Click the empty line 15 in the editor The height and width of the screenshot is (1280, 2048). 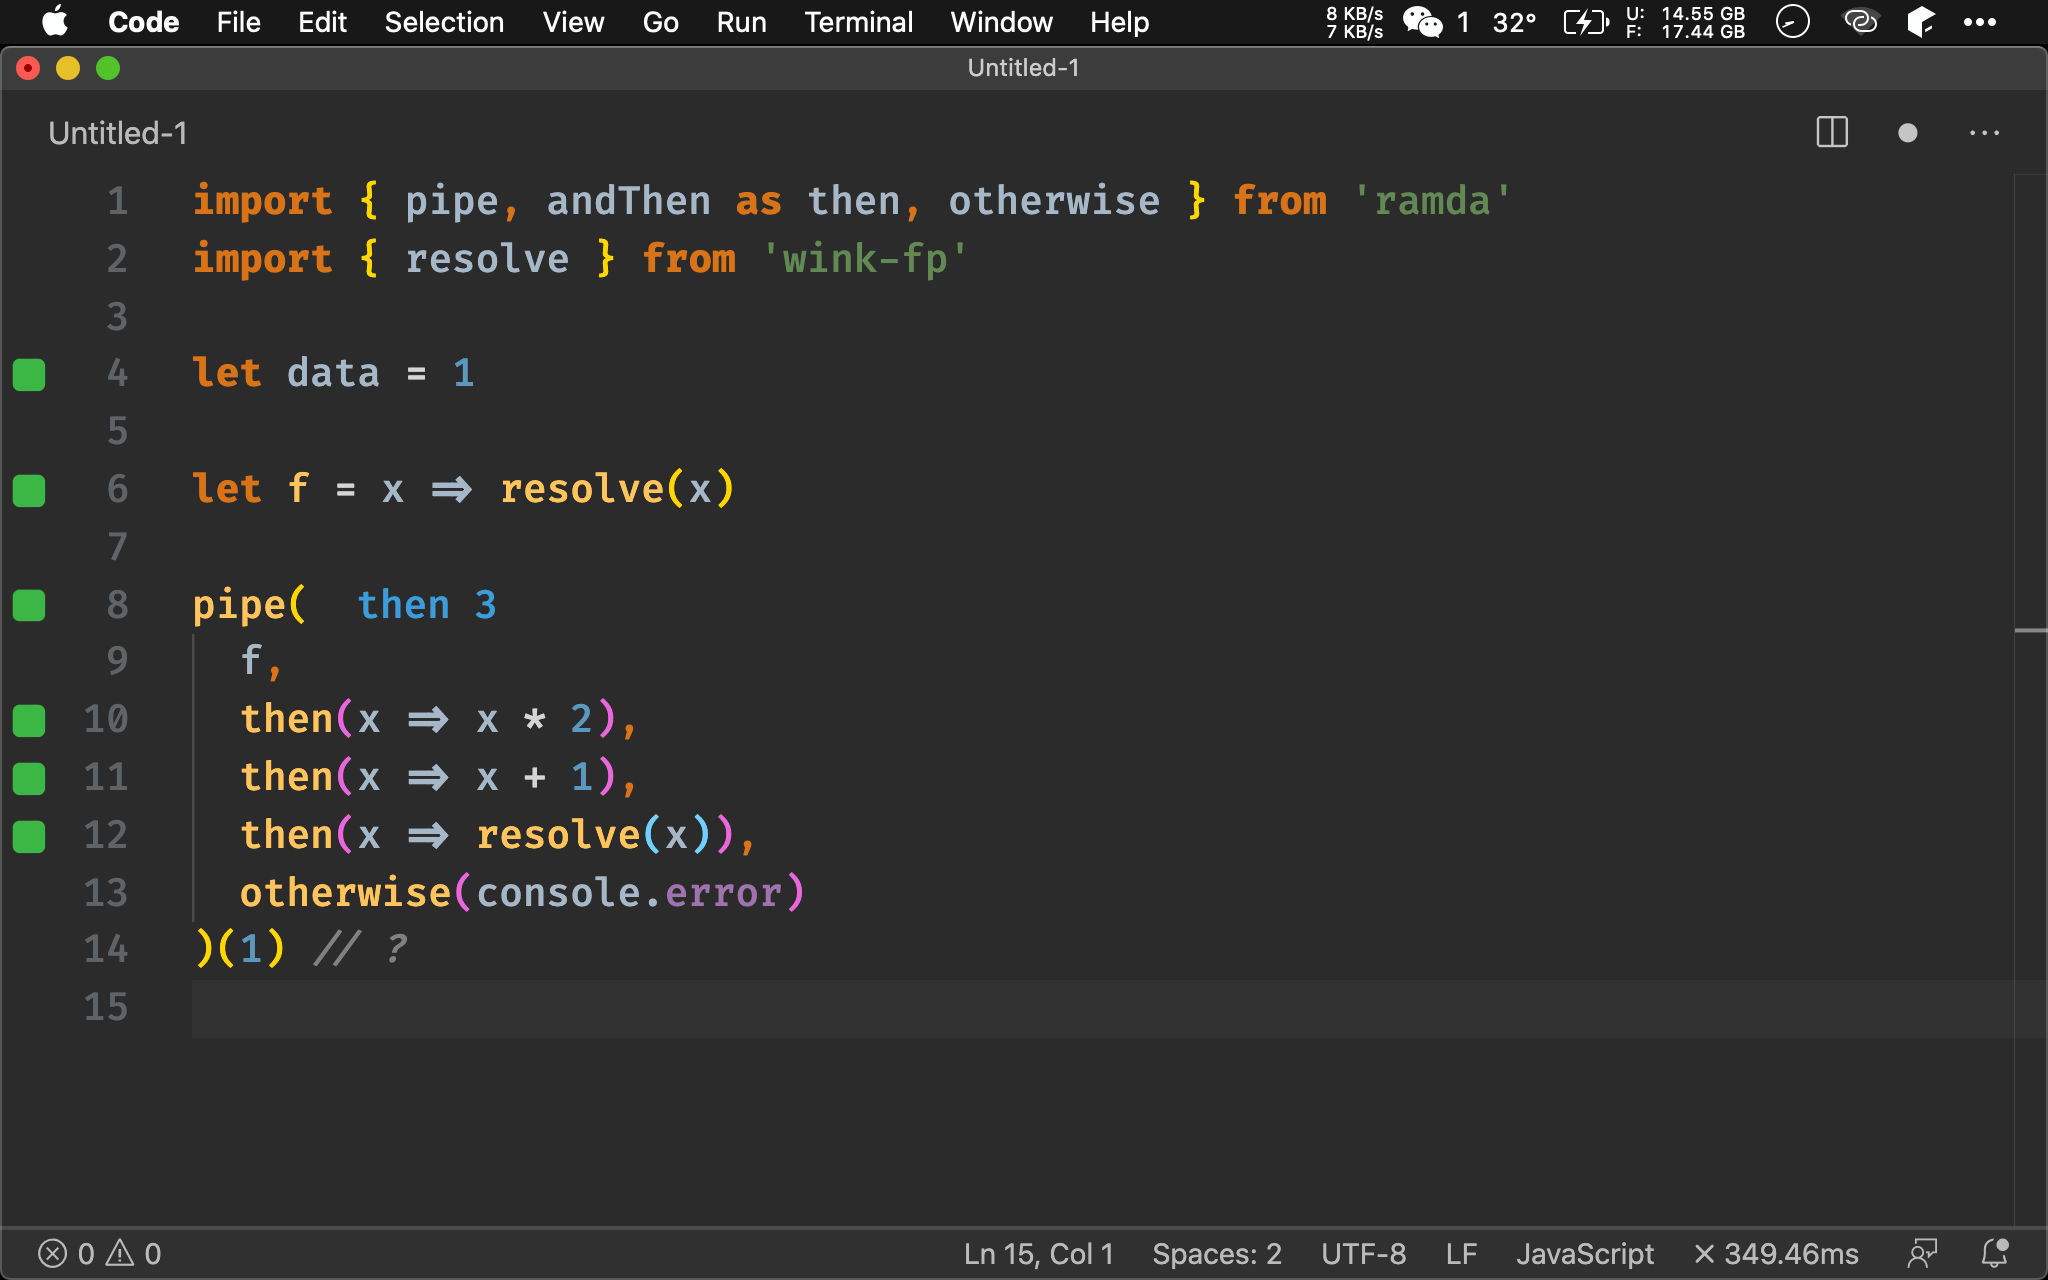point(1102,1008)
